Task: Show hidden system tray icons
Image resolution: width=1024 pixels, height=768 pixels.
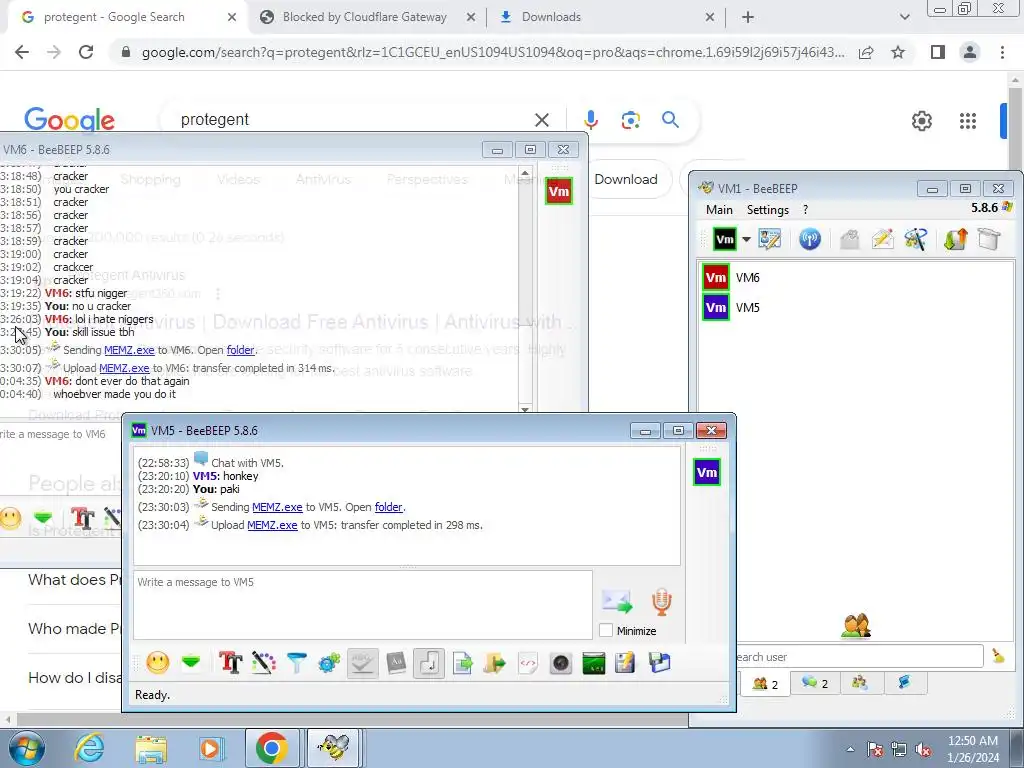Action: pos(850,749)
